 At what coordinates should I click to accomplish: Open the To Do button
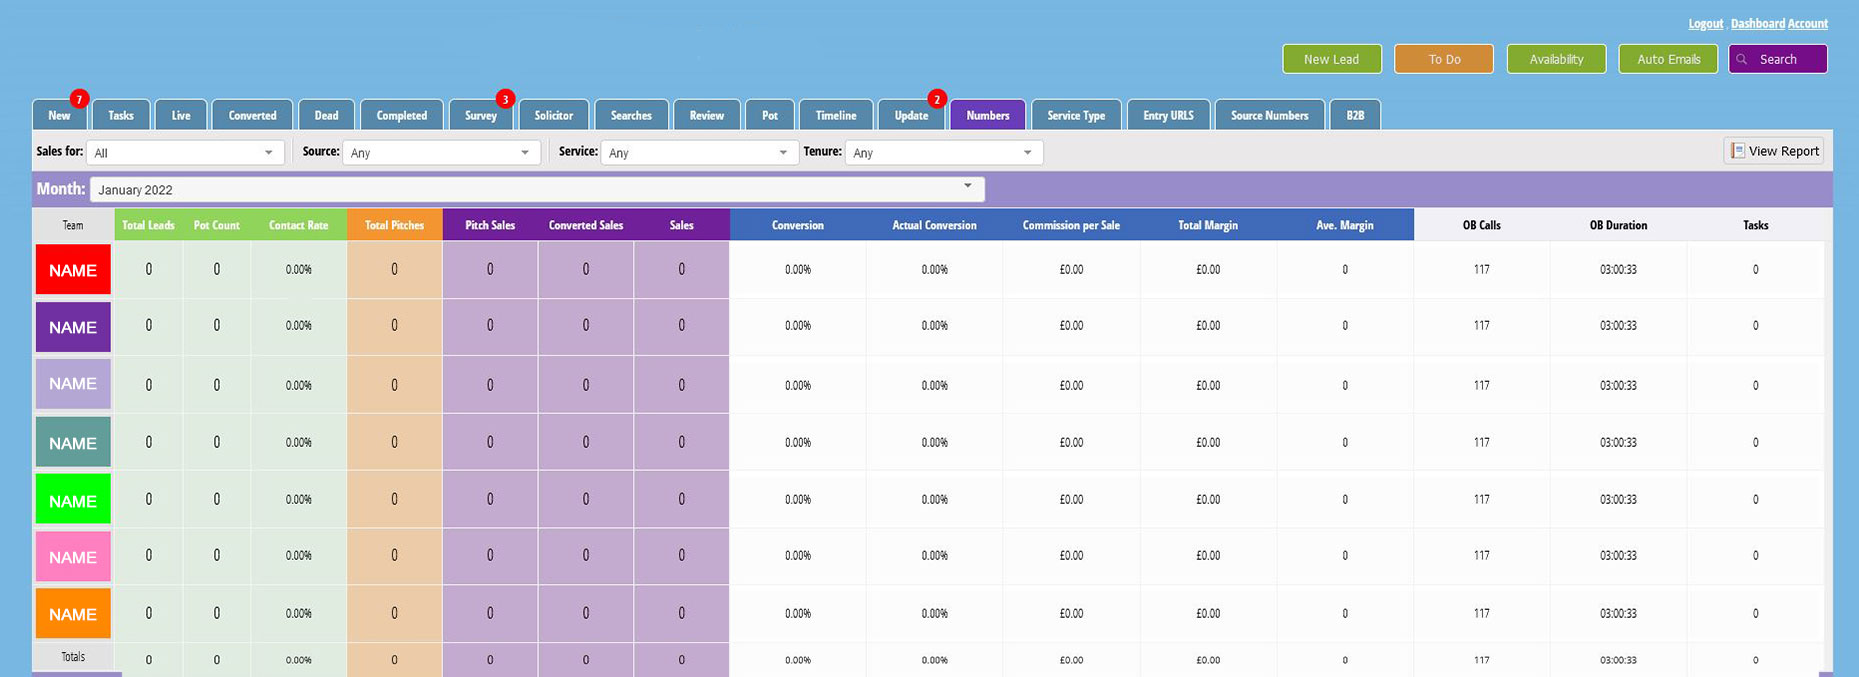point(1443,60)
